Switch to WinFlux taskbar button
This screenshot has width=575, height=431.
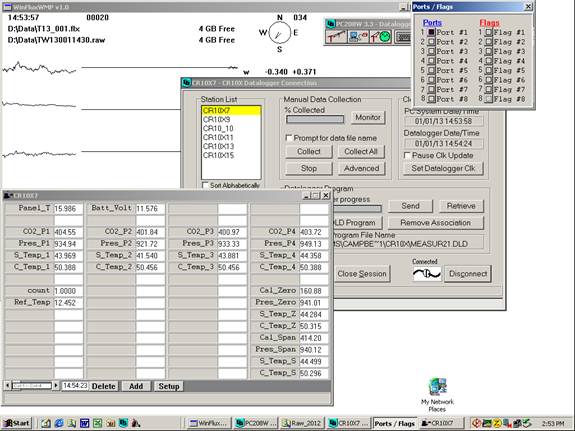(210, 423)
